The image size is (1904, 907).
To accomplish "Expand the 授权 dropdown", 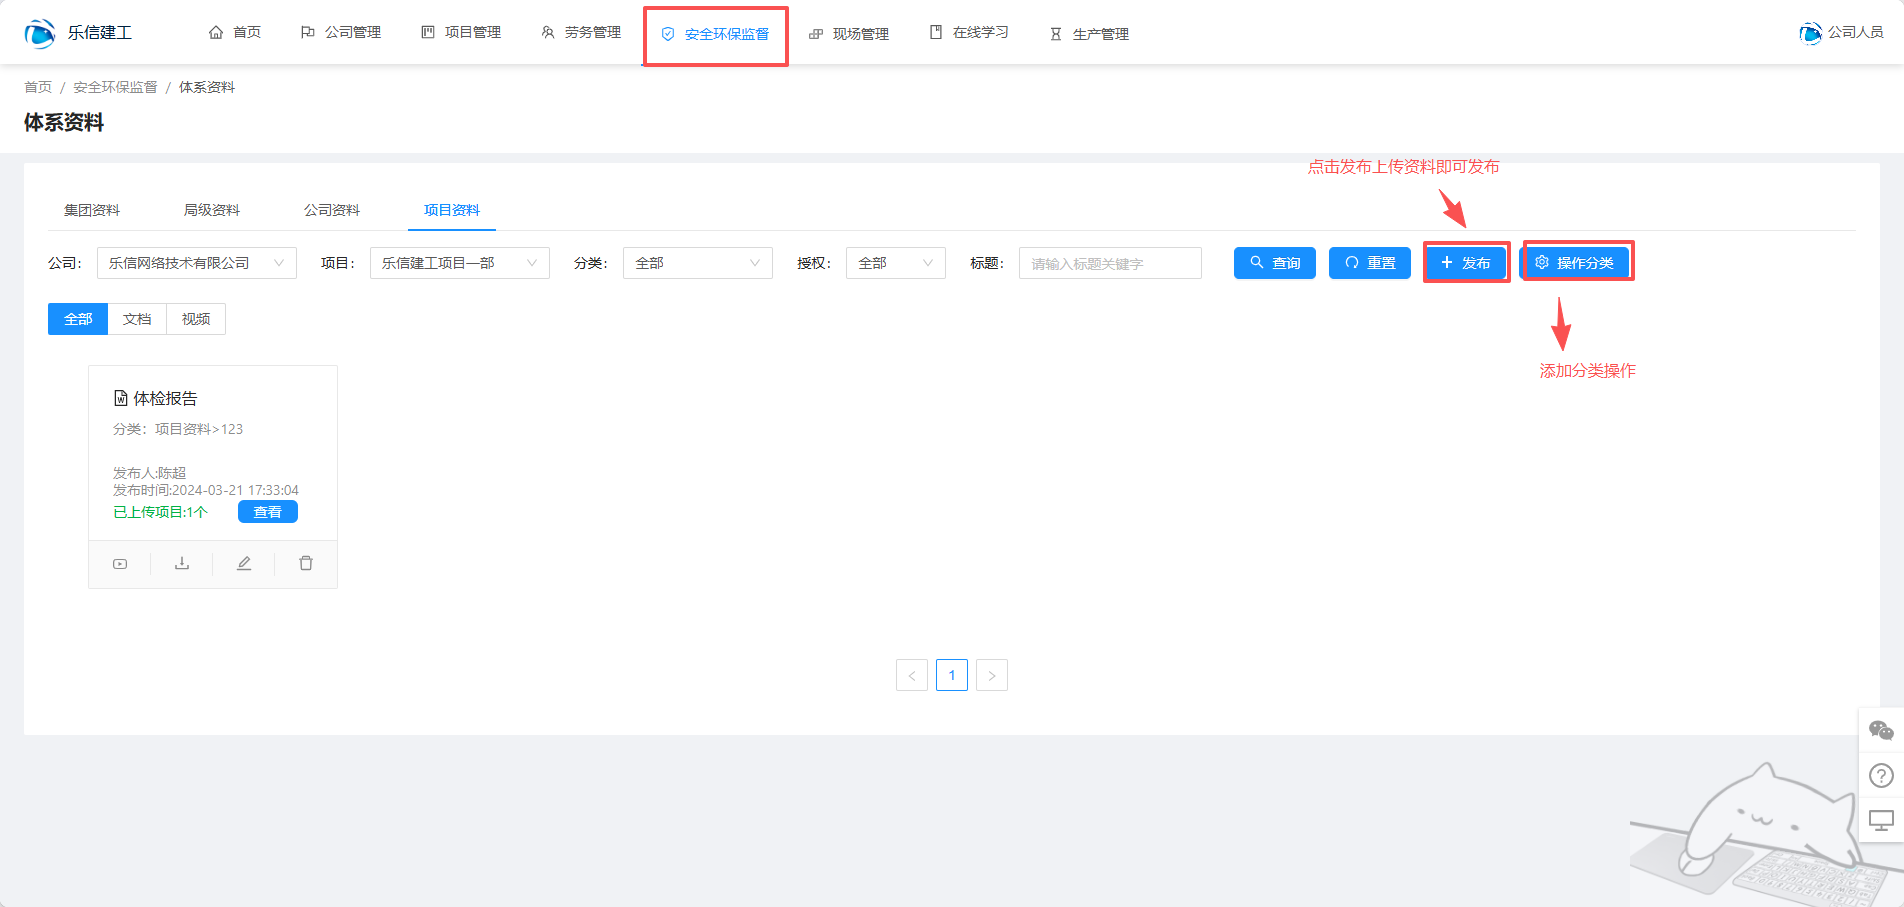I will click(x=895, y=263).
